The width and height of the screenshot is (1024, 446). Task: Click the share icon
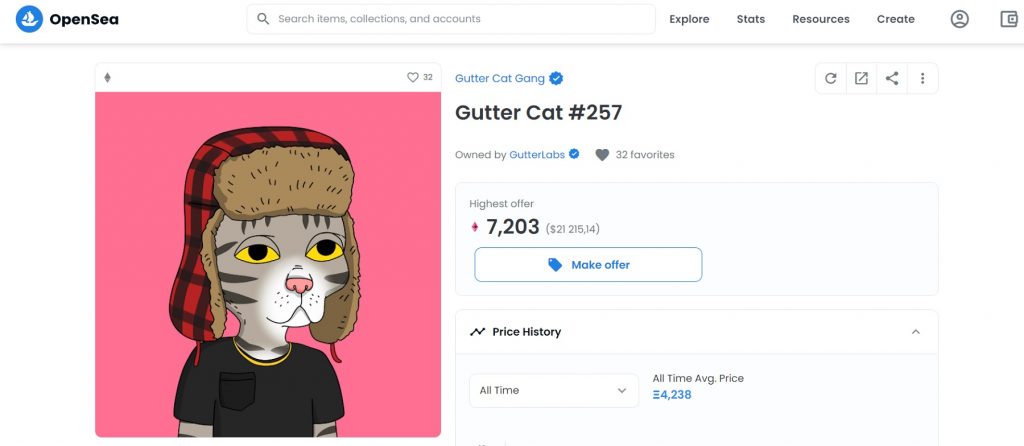[x=892, y=78]
